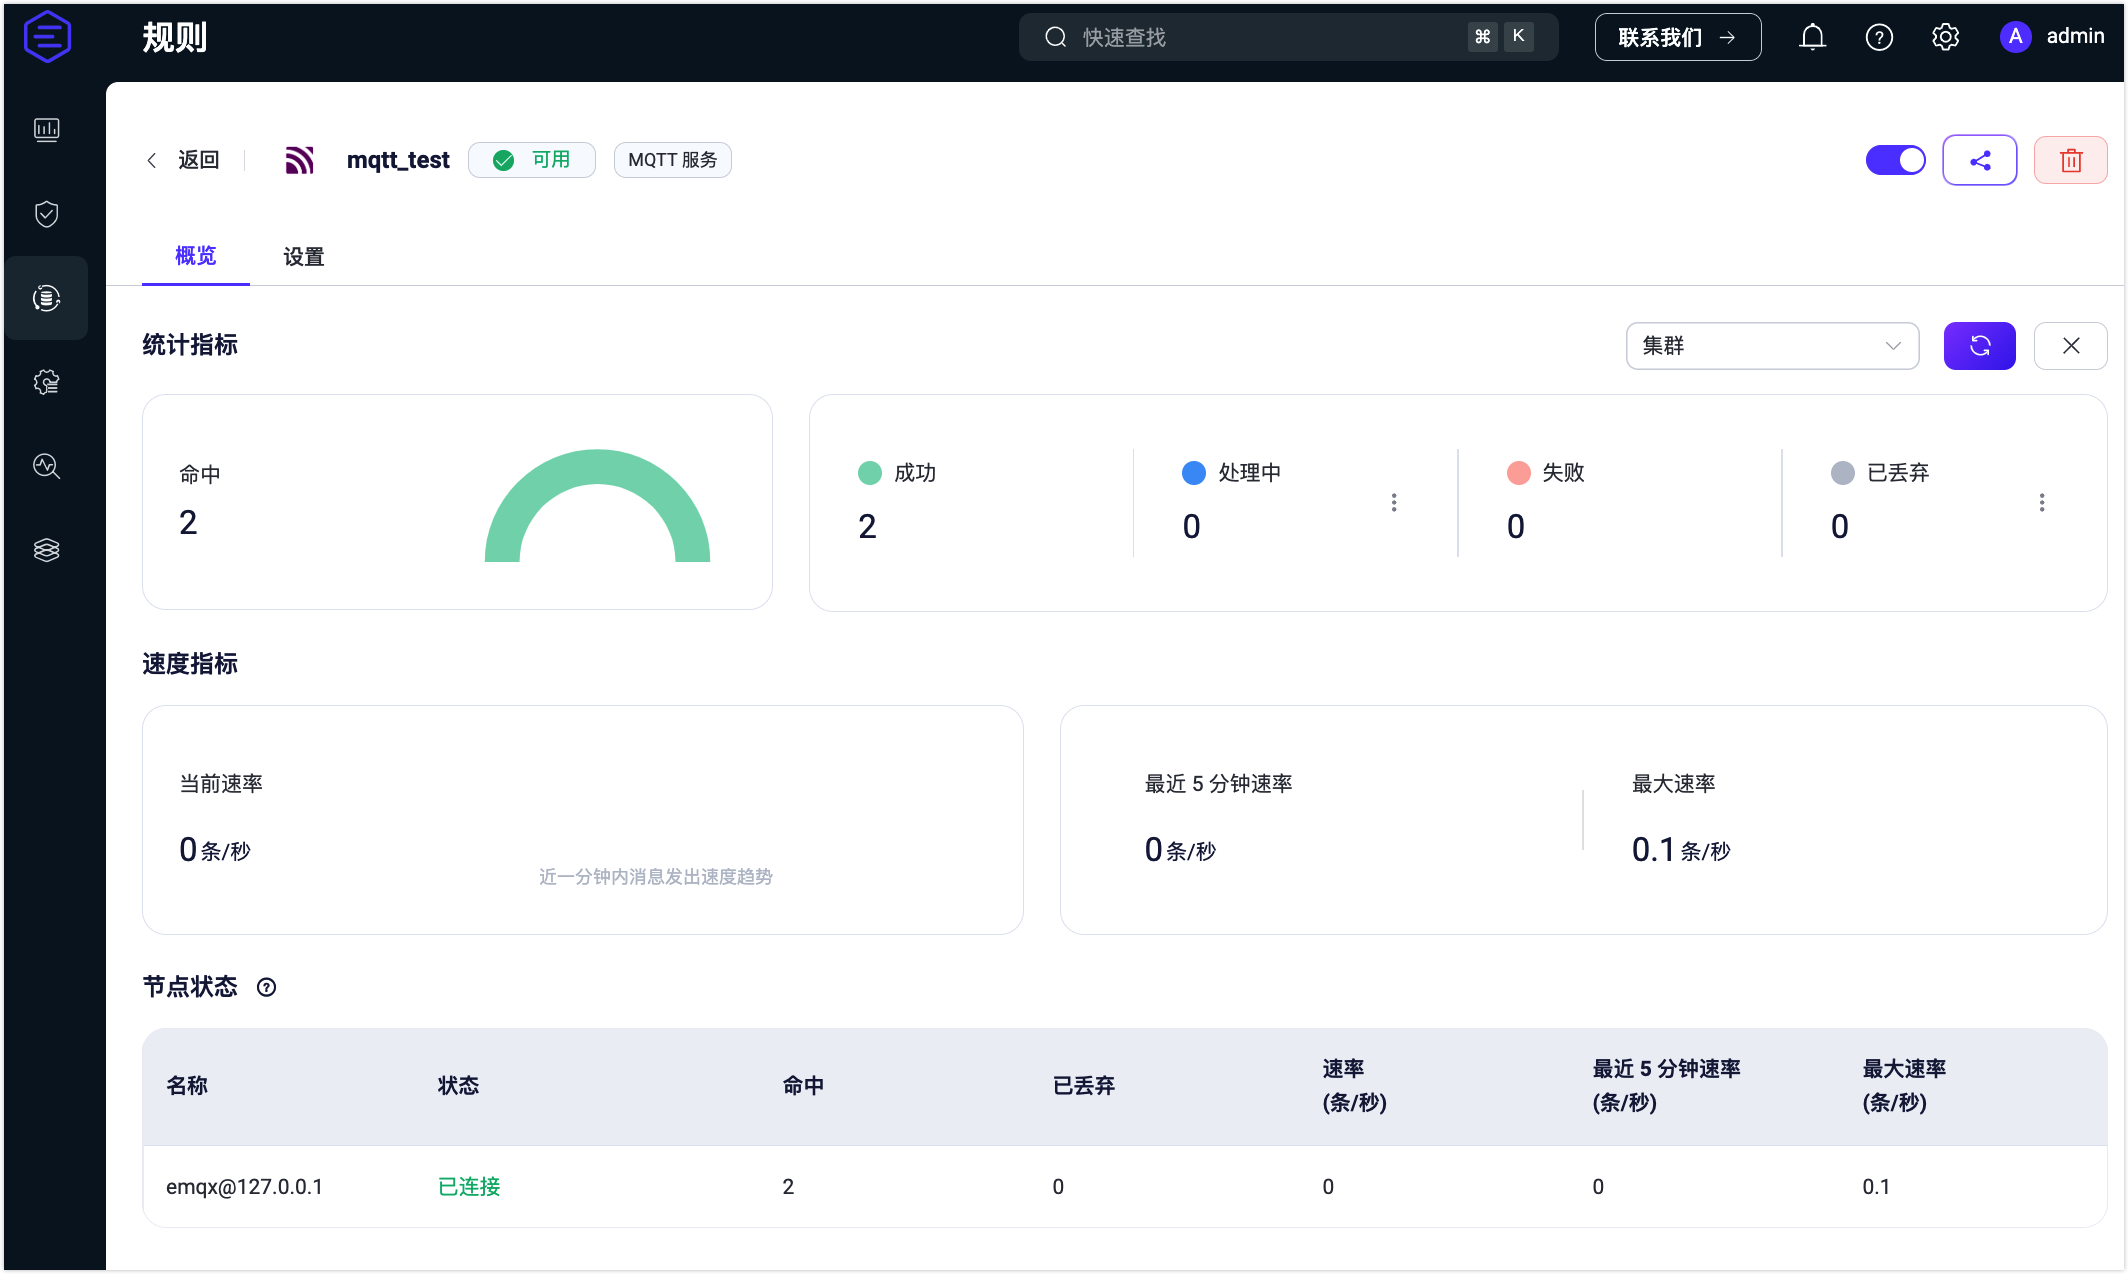
Task: Open the settings gear in header
Action: (x=1945, y=37)
